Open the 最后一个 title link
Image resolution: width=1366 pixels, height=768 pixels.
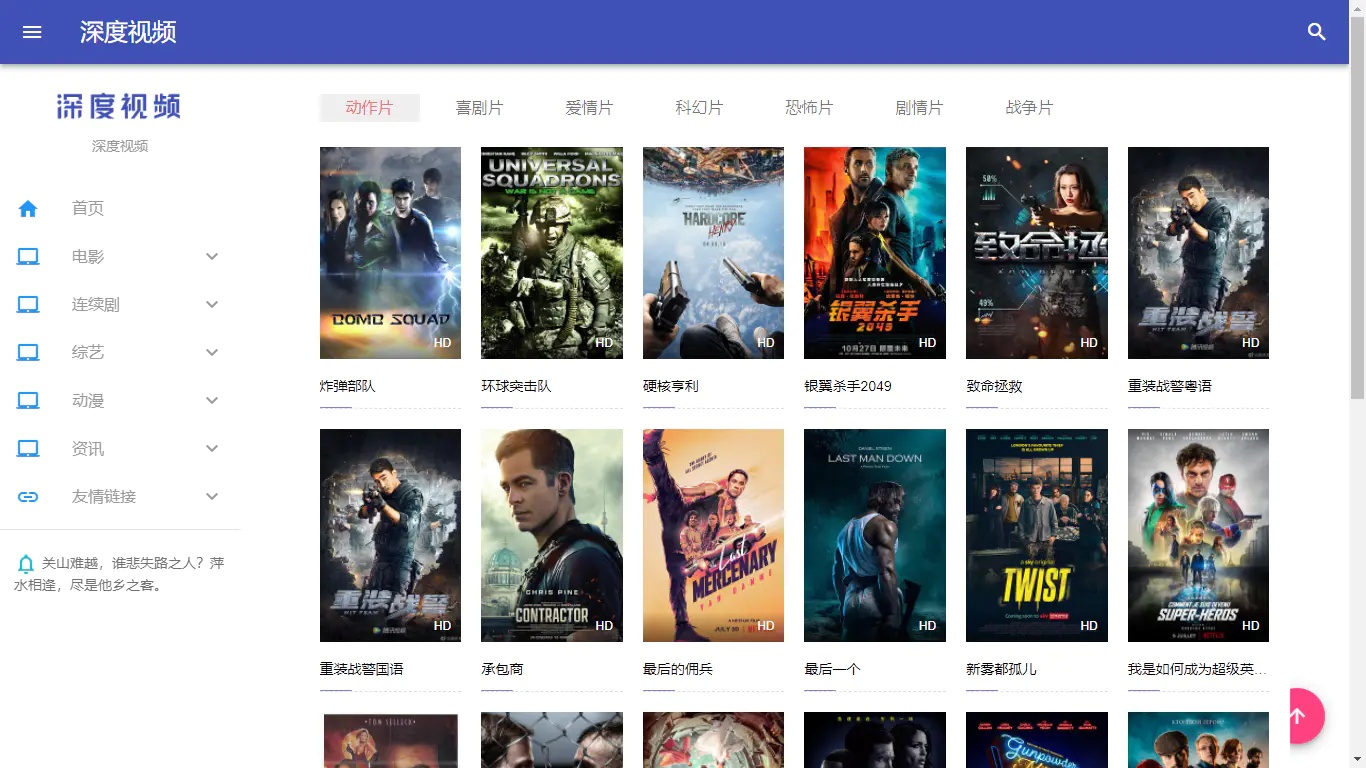tap(832, 669)
